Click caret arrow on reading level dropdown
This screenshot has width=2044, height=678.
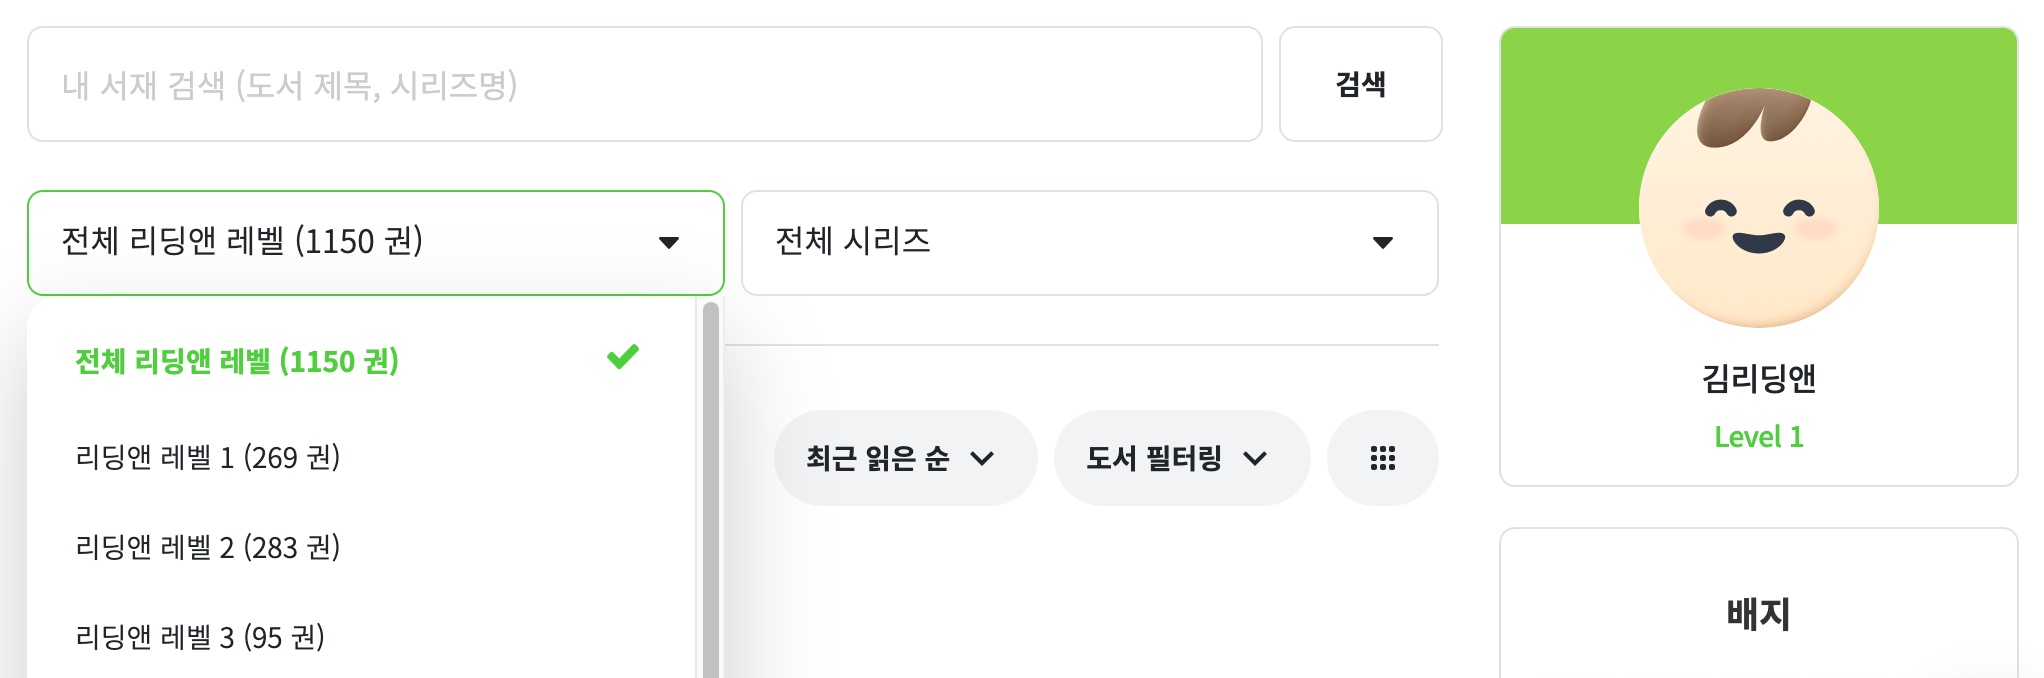coord(669,242)
